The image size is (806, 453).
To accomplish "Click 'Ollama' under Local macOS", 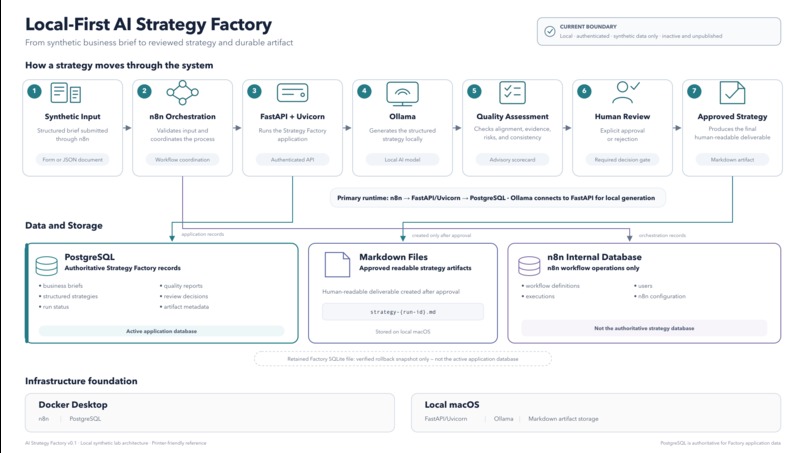I will [x=504, y=419].
